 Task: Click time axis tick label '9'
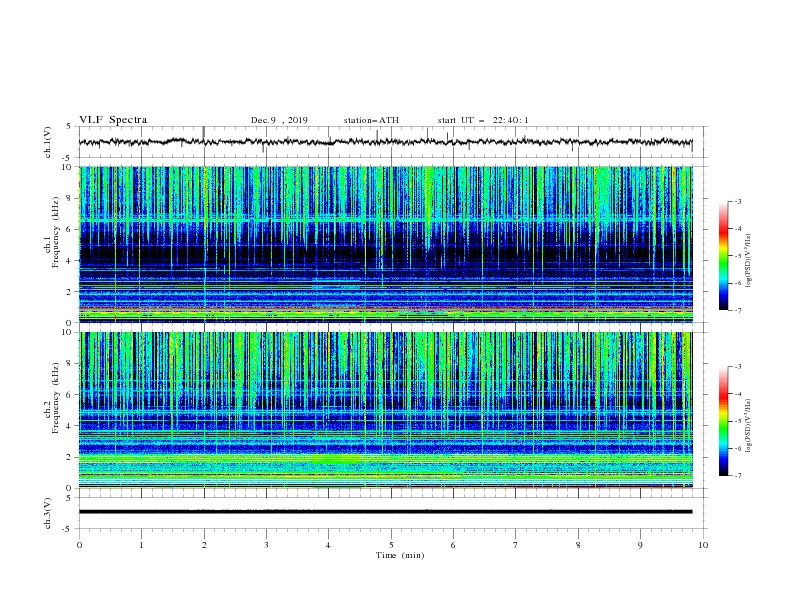[640, 545]
